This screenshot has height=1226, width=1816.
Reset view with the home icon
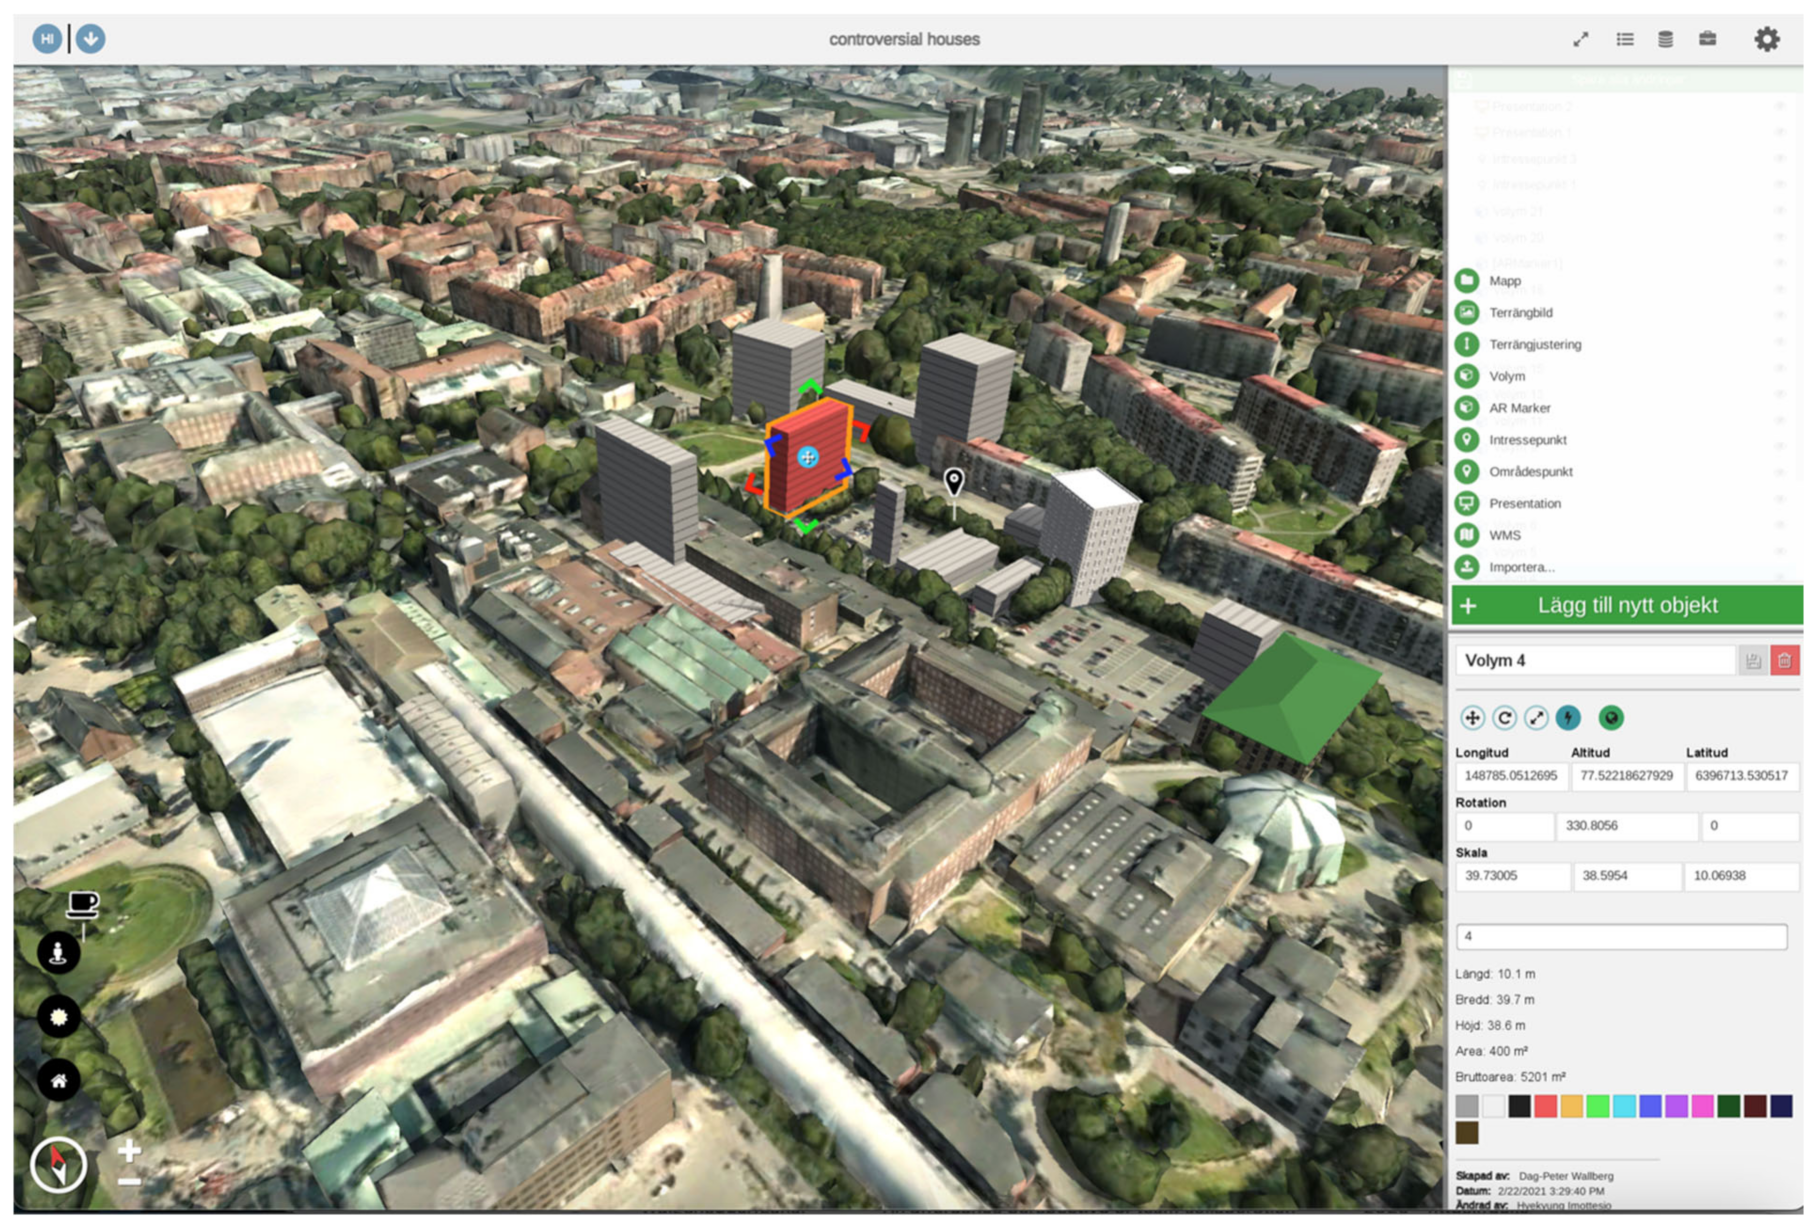[58, 1080]
